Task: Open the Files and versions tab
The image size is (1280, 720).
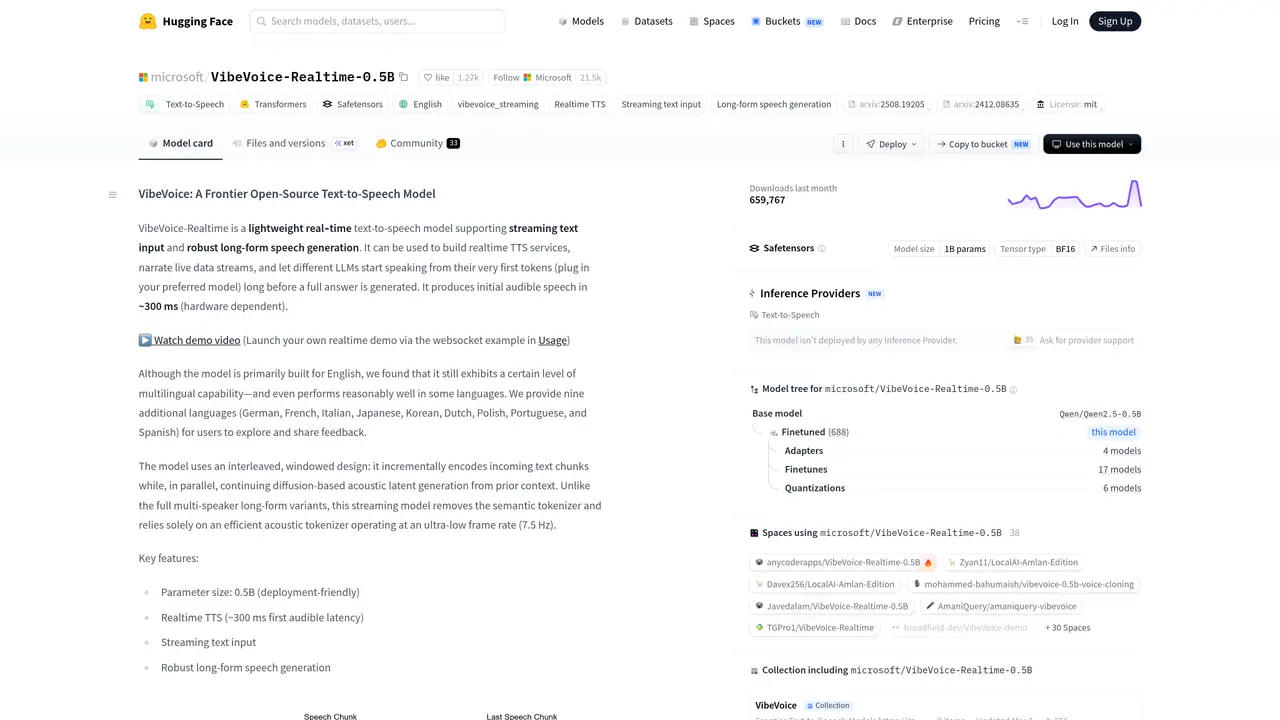Action: point(293,143)
